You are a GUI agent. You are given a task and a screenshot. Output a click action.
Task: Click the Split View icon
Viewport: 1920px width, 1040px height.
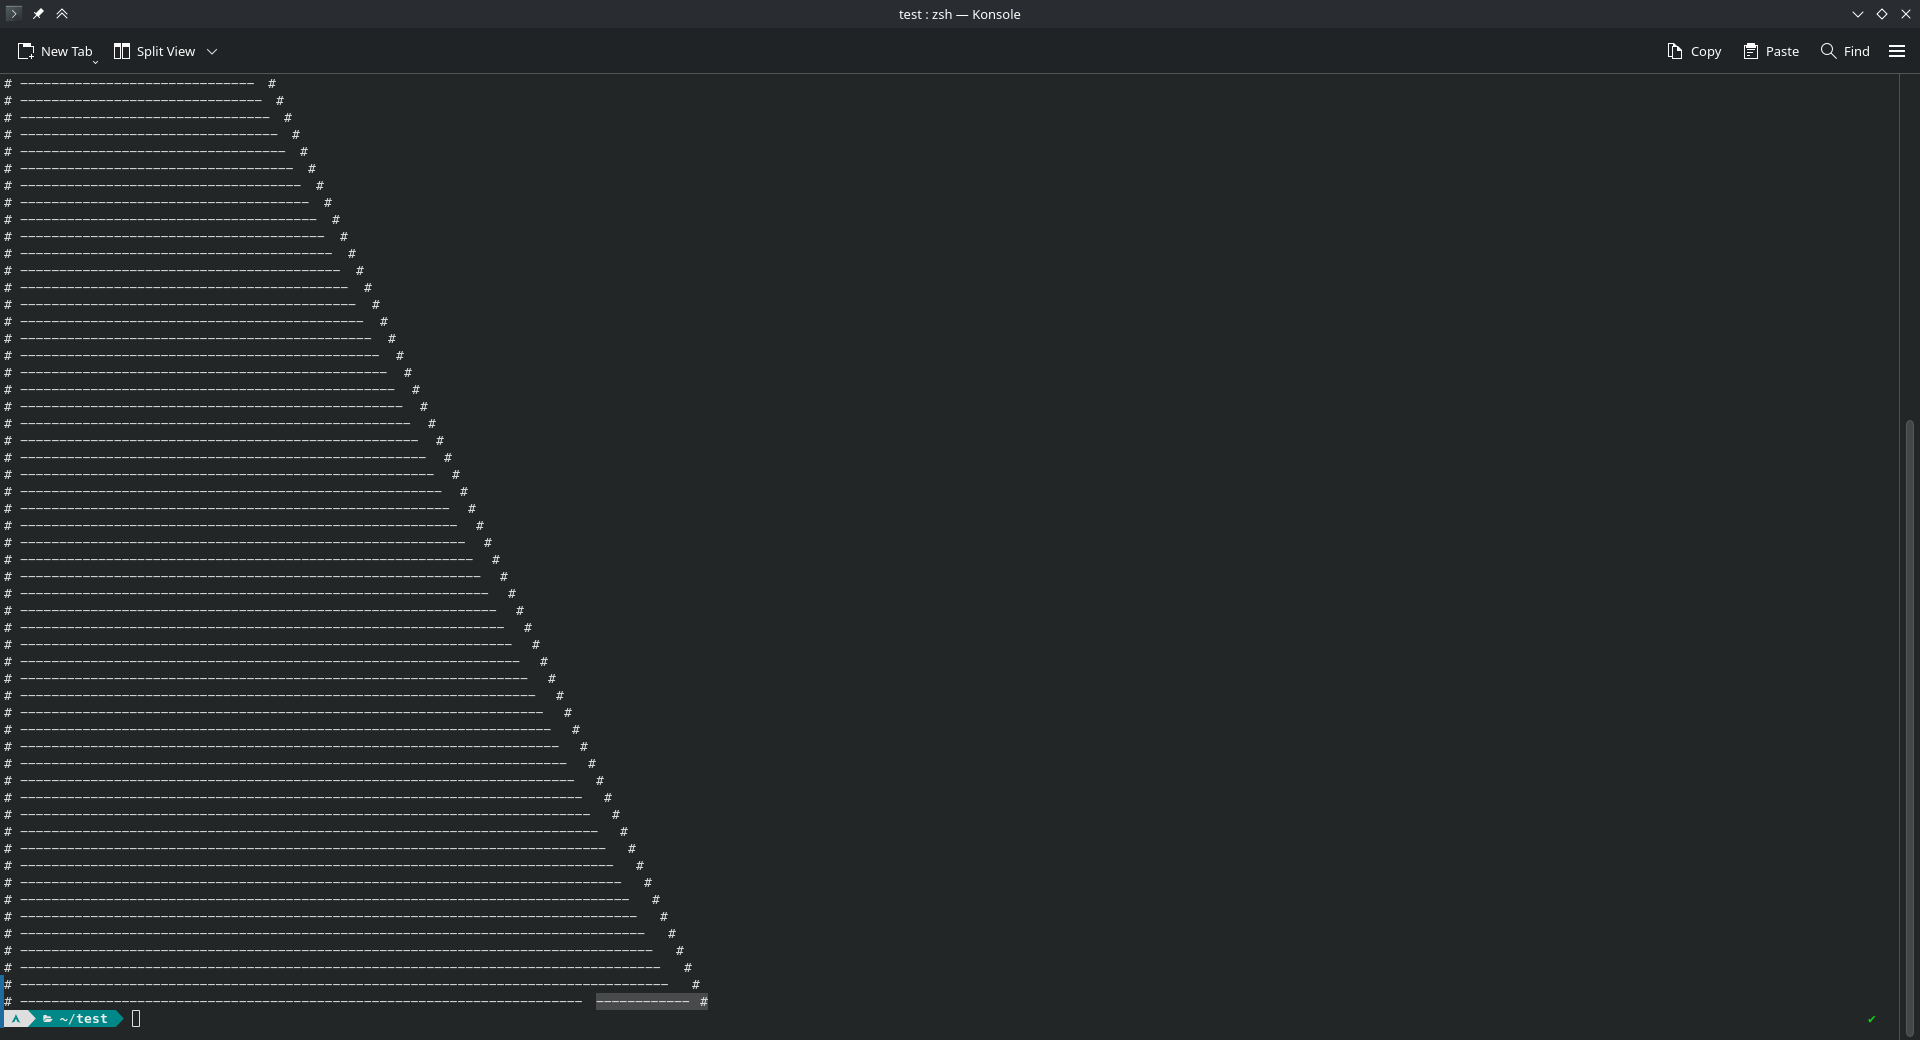[122, 51]
